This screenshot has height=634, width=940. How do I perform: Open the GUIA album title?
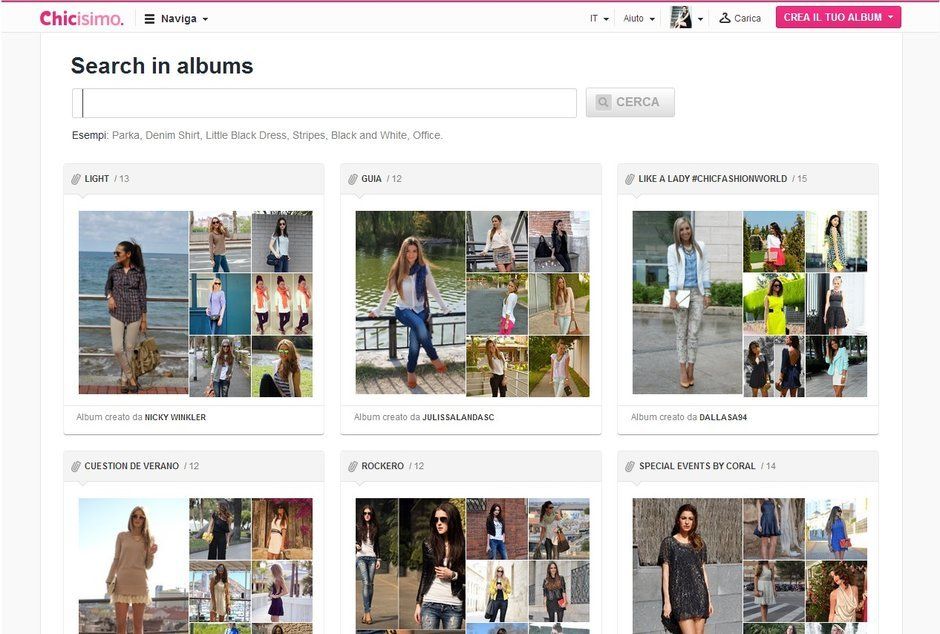click(371, 179)
